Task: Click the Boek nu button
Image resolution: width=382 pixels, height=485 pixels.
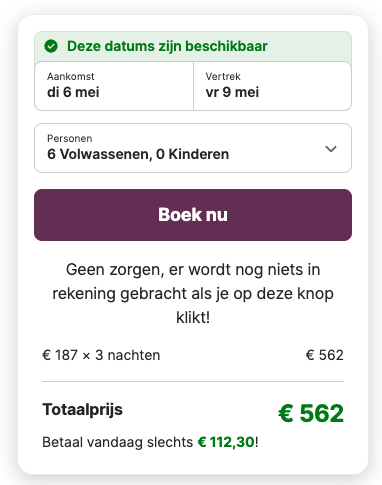Action: coord(193,215)
